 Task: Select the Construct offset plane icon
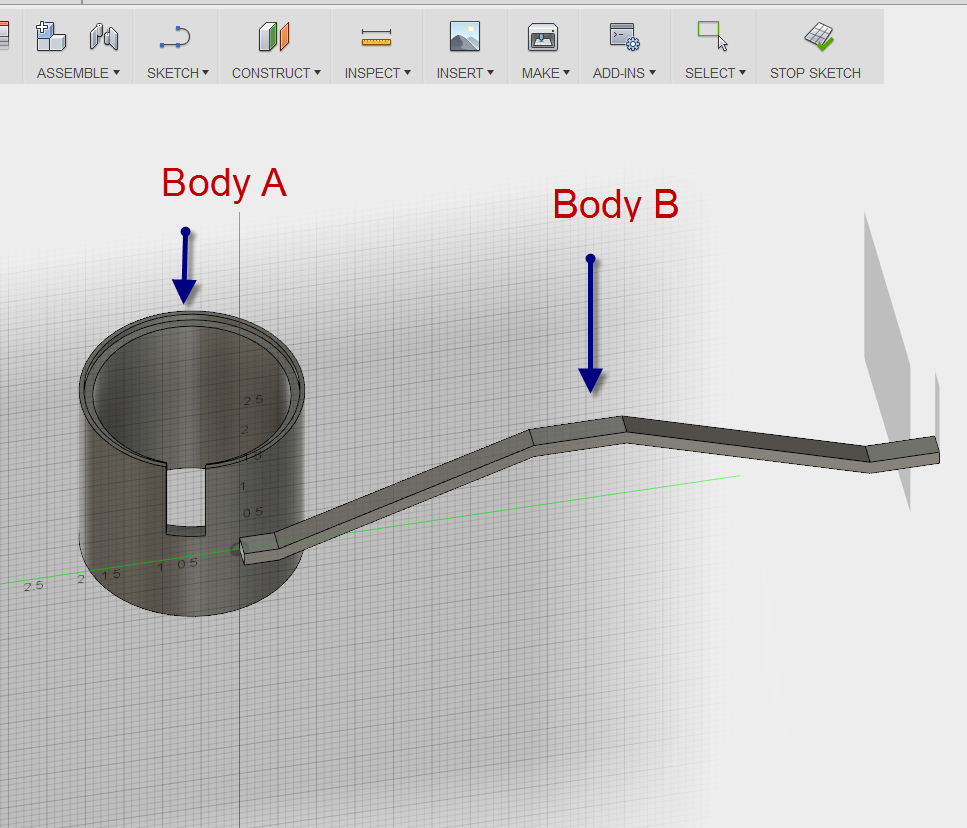tap(274, 37)
